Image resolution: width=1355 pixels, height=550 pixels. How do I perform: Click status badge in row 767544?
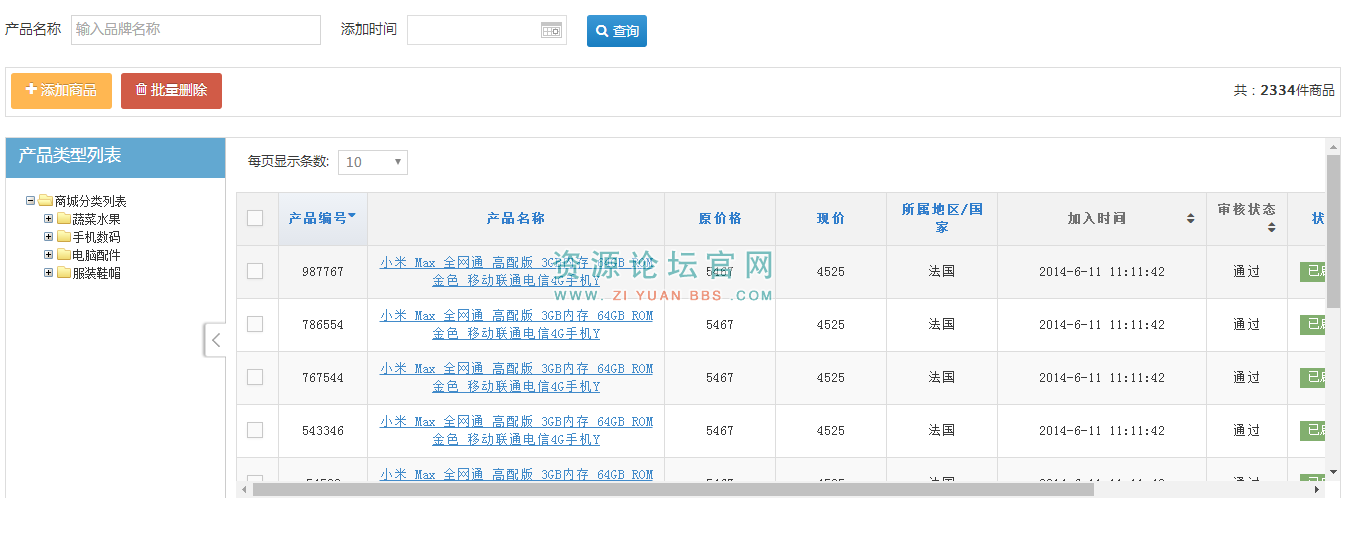(x=1312, y=377)
